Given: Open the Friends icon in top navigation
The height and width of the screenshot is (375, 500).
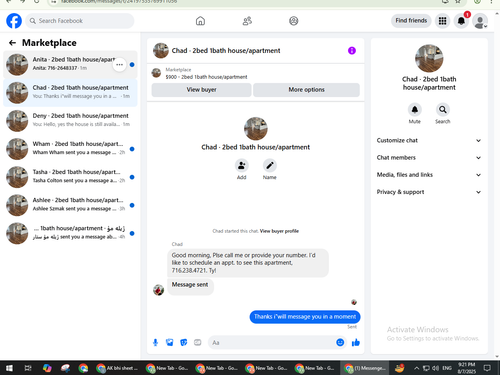Looking at the screenshot, I should (247, 21).
